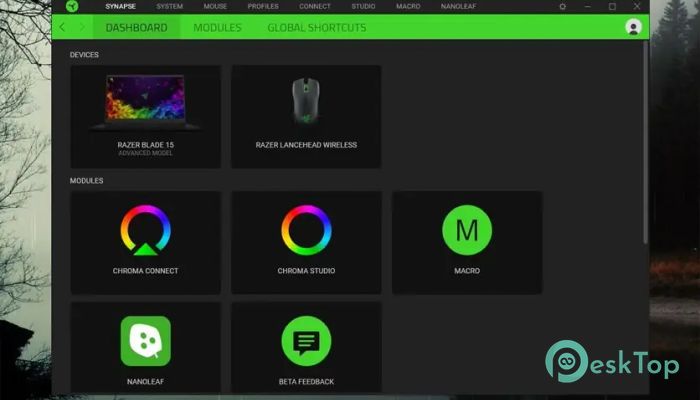700x400 pixels.
Task: Open the Macro top menu
Action: (x=408, y=6)
